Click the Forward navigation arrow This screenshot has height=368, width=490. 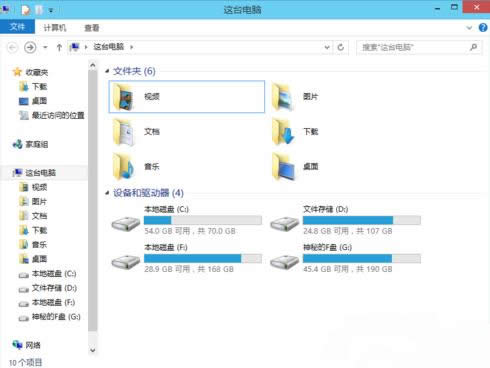click(x=30, y=47)
